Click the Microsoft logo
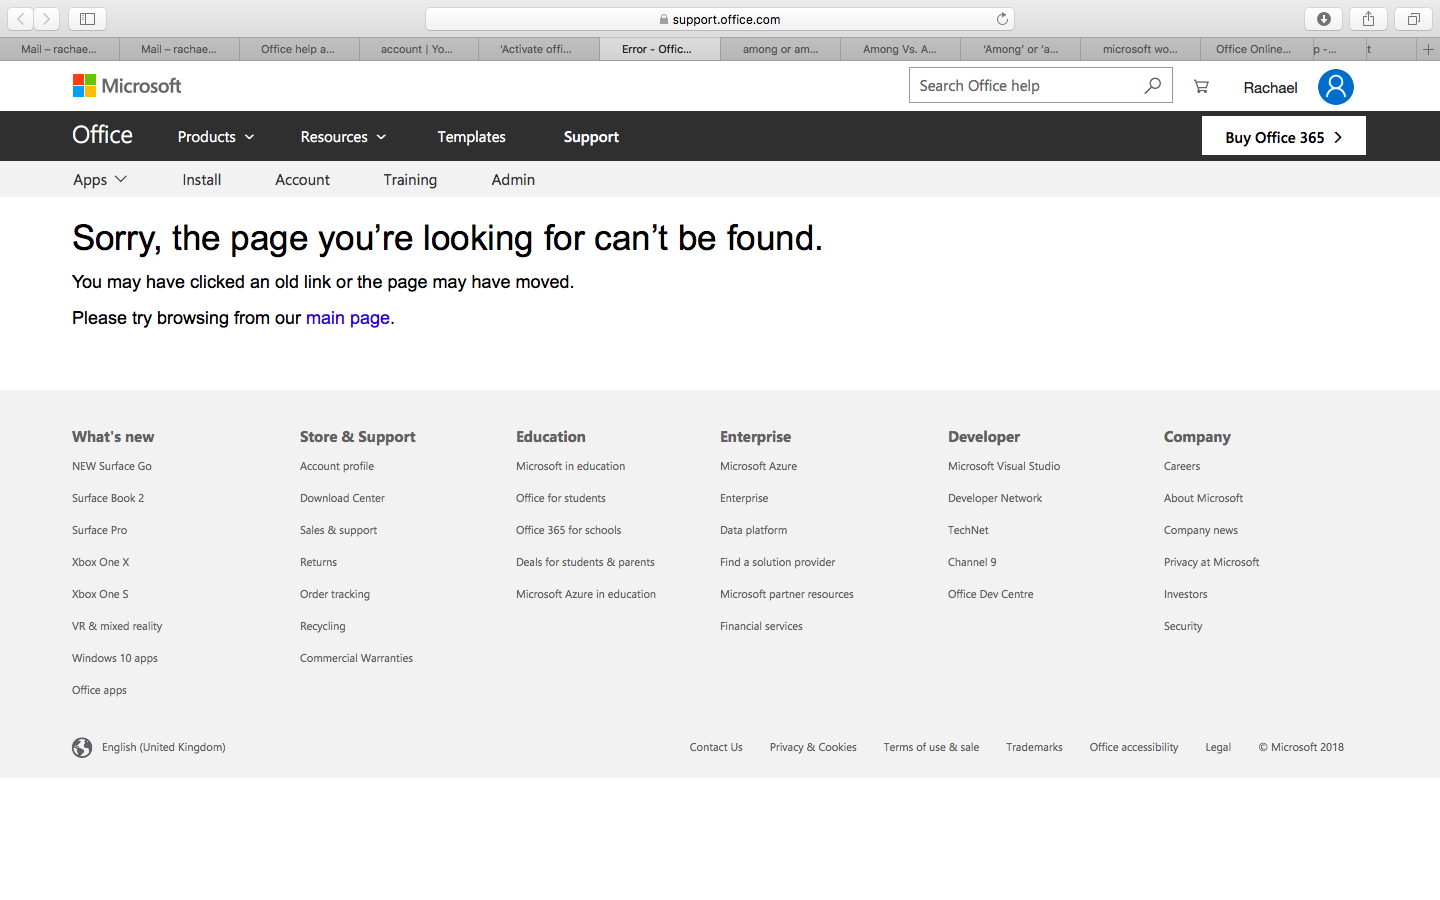This screenshot has height=900, width=1440. pos(127,86)
